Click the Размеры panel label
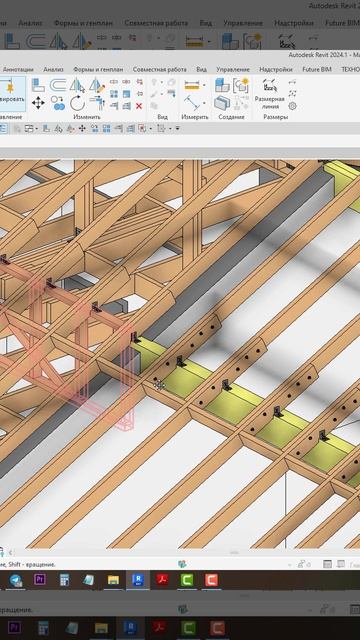 [x=276, y=117]
